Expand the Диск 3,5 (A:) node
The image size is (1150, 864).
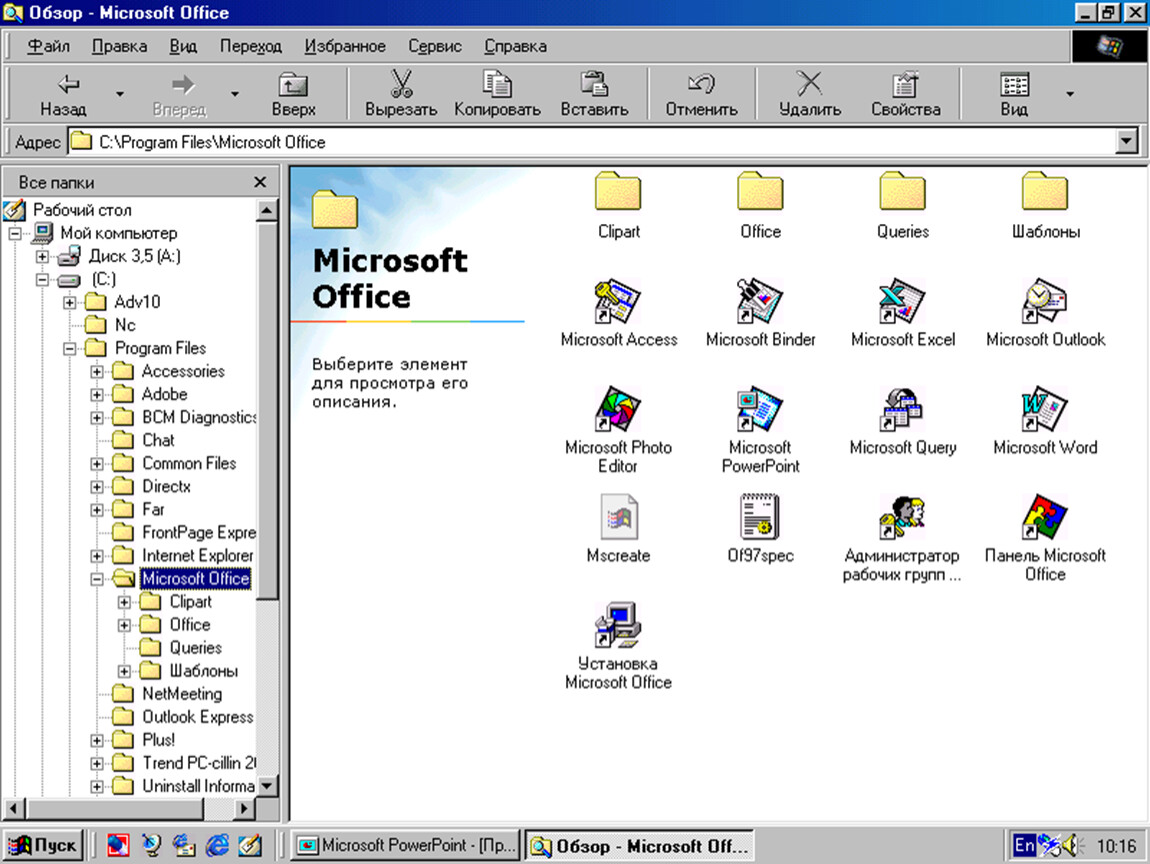[x=43, y=257]
